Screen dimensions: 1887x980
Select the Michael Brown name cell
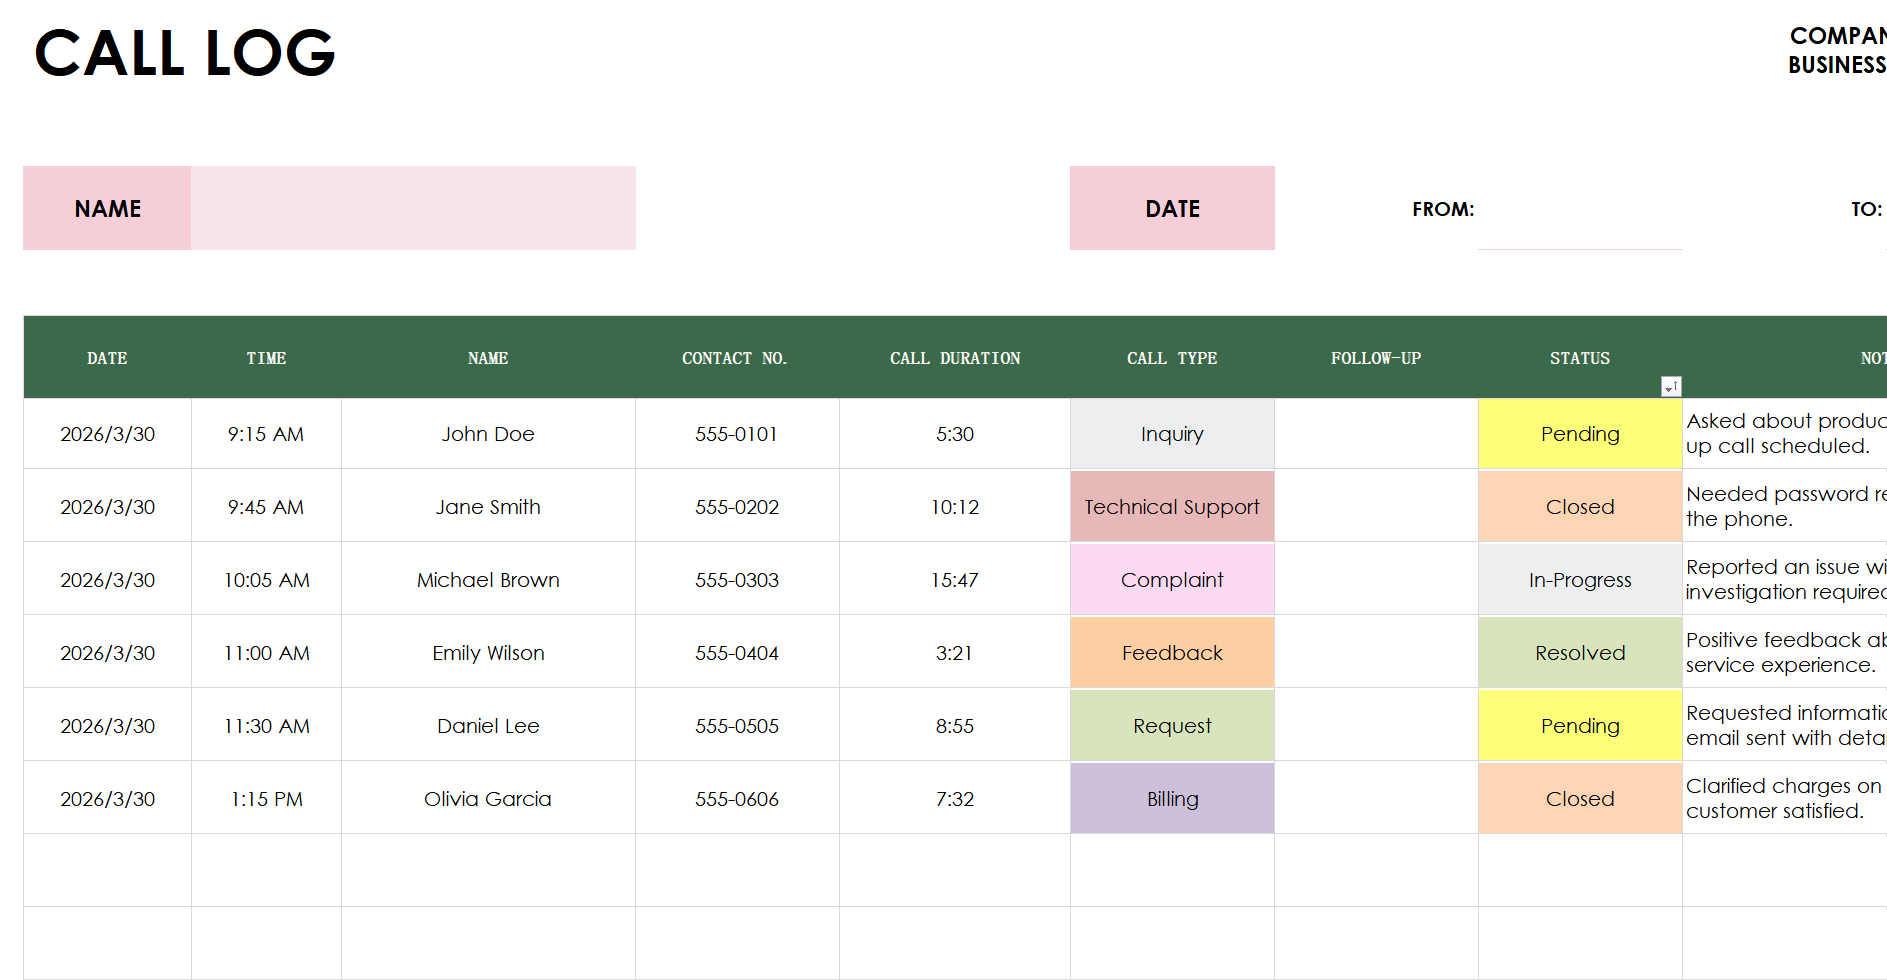488,580
